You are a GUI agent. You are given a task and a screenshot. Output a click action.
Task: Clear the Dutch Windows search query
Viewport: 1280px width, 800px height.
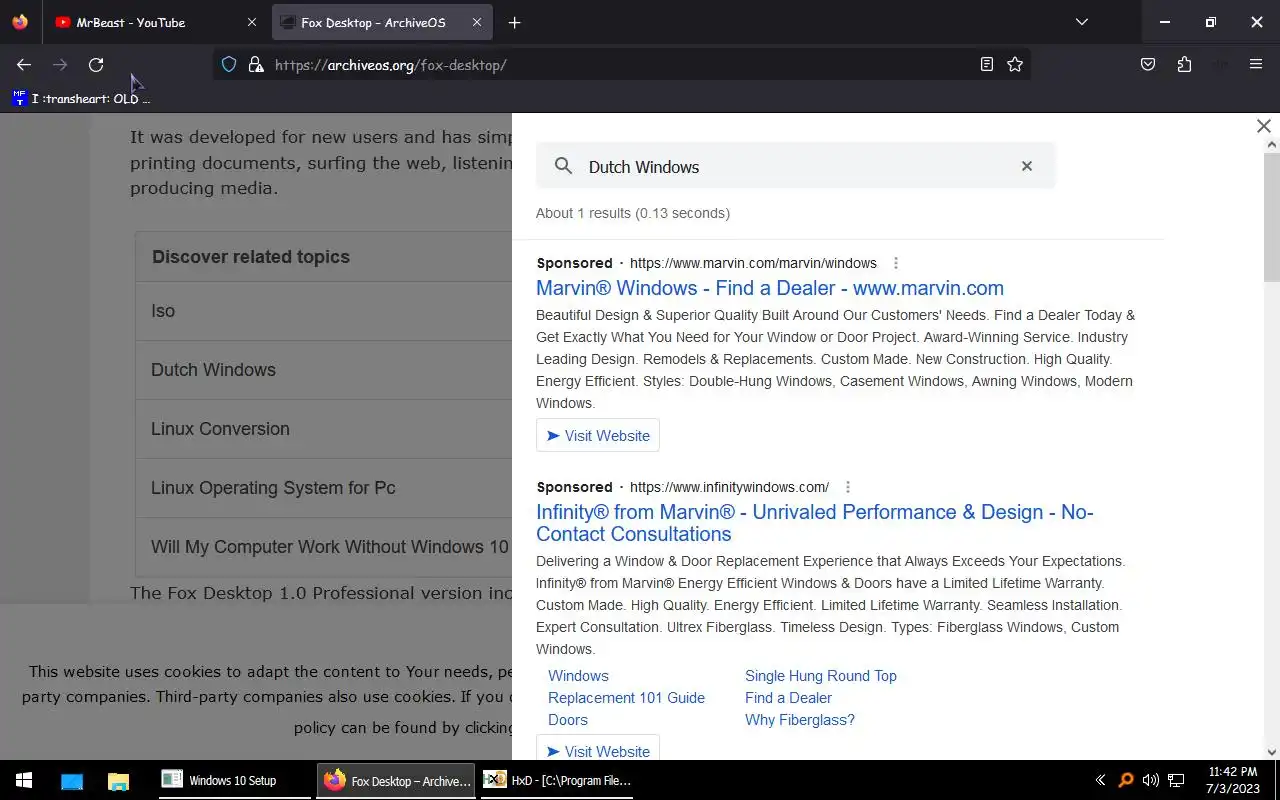tap(1026, 166)
